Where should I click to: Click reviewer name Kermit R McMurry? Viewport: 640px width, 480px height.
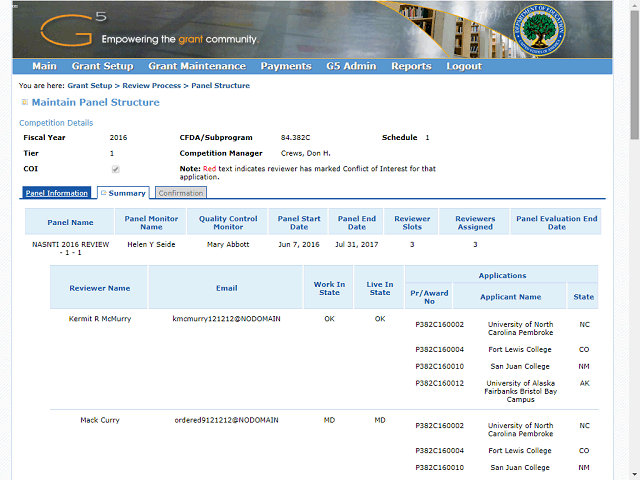(x=100, y=318)
